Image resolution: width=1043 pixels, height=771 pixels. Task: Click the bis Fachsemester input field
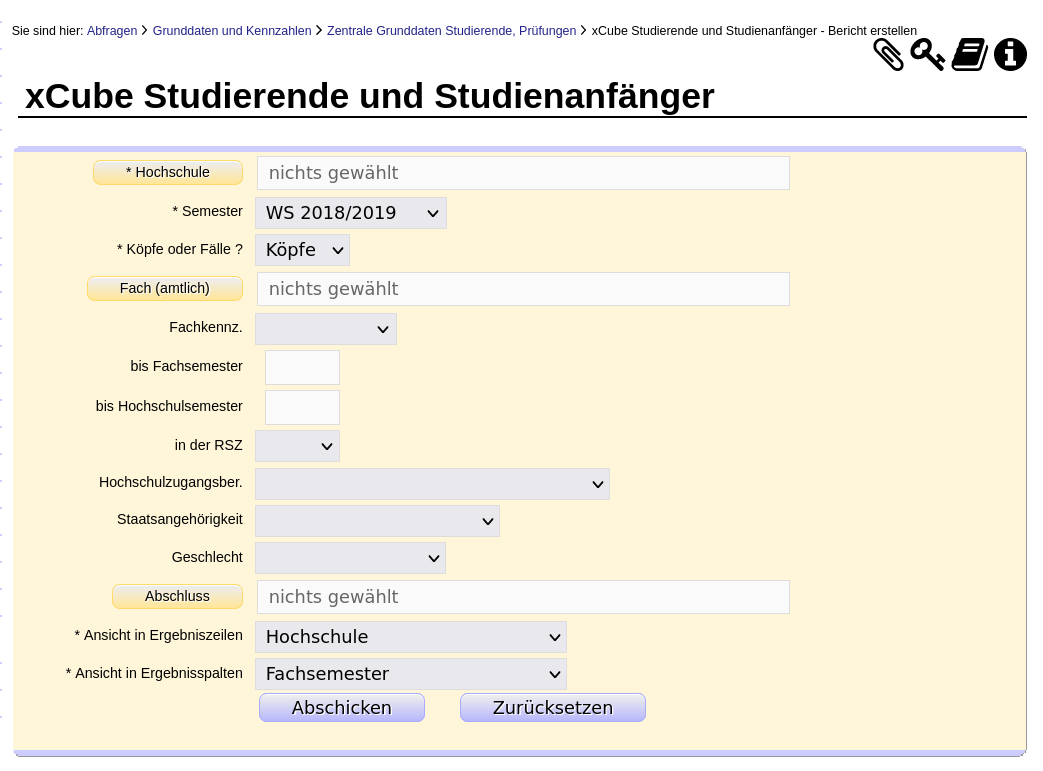click(302, 367)
